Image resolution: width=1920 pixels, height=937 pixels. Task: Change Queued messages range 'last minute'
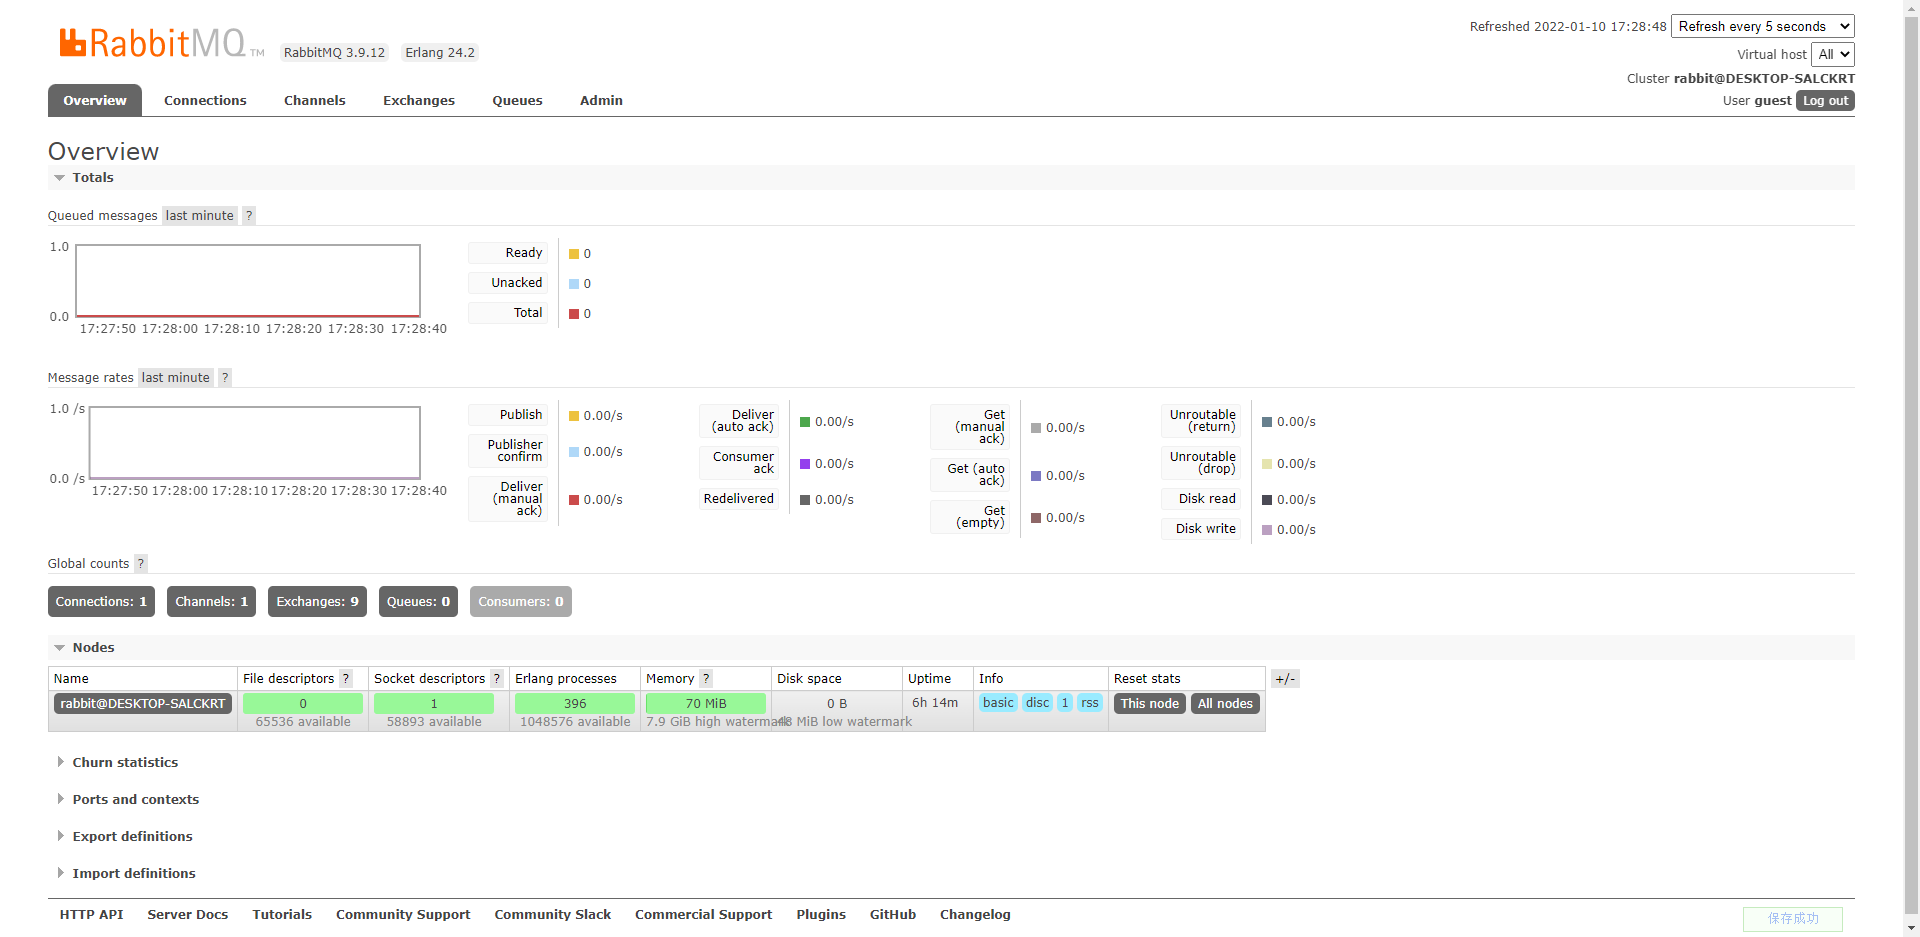click(200, 215)
